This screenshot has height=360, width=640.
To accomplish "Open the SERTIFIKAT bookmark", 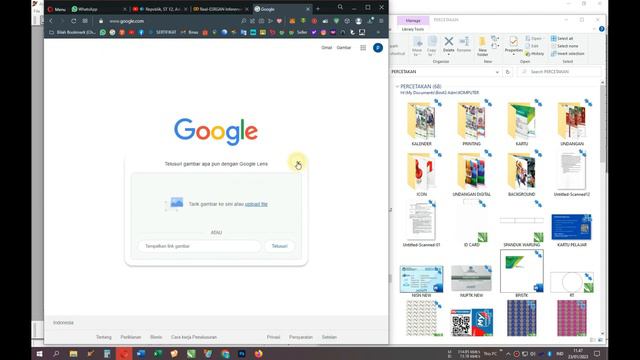I will (163, 32).
